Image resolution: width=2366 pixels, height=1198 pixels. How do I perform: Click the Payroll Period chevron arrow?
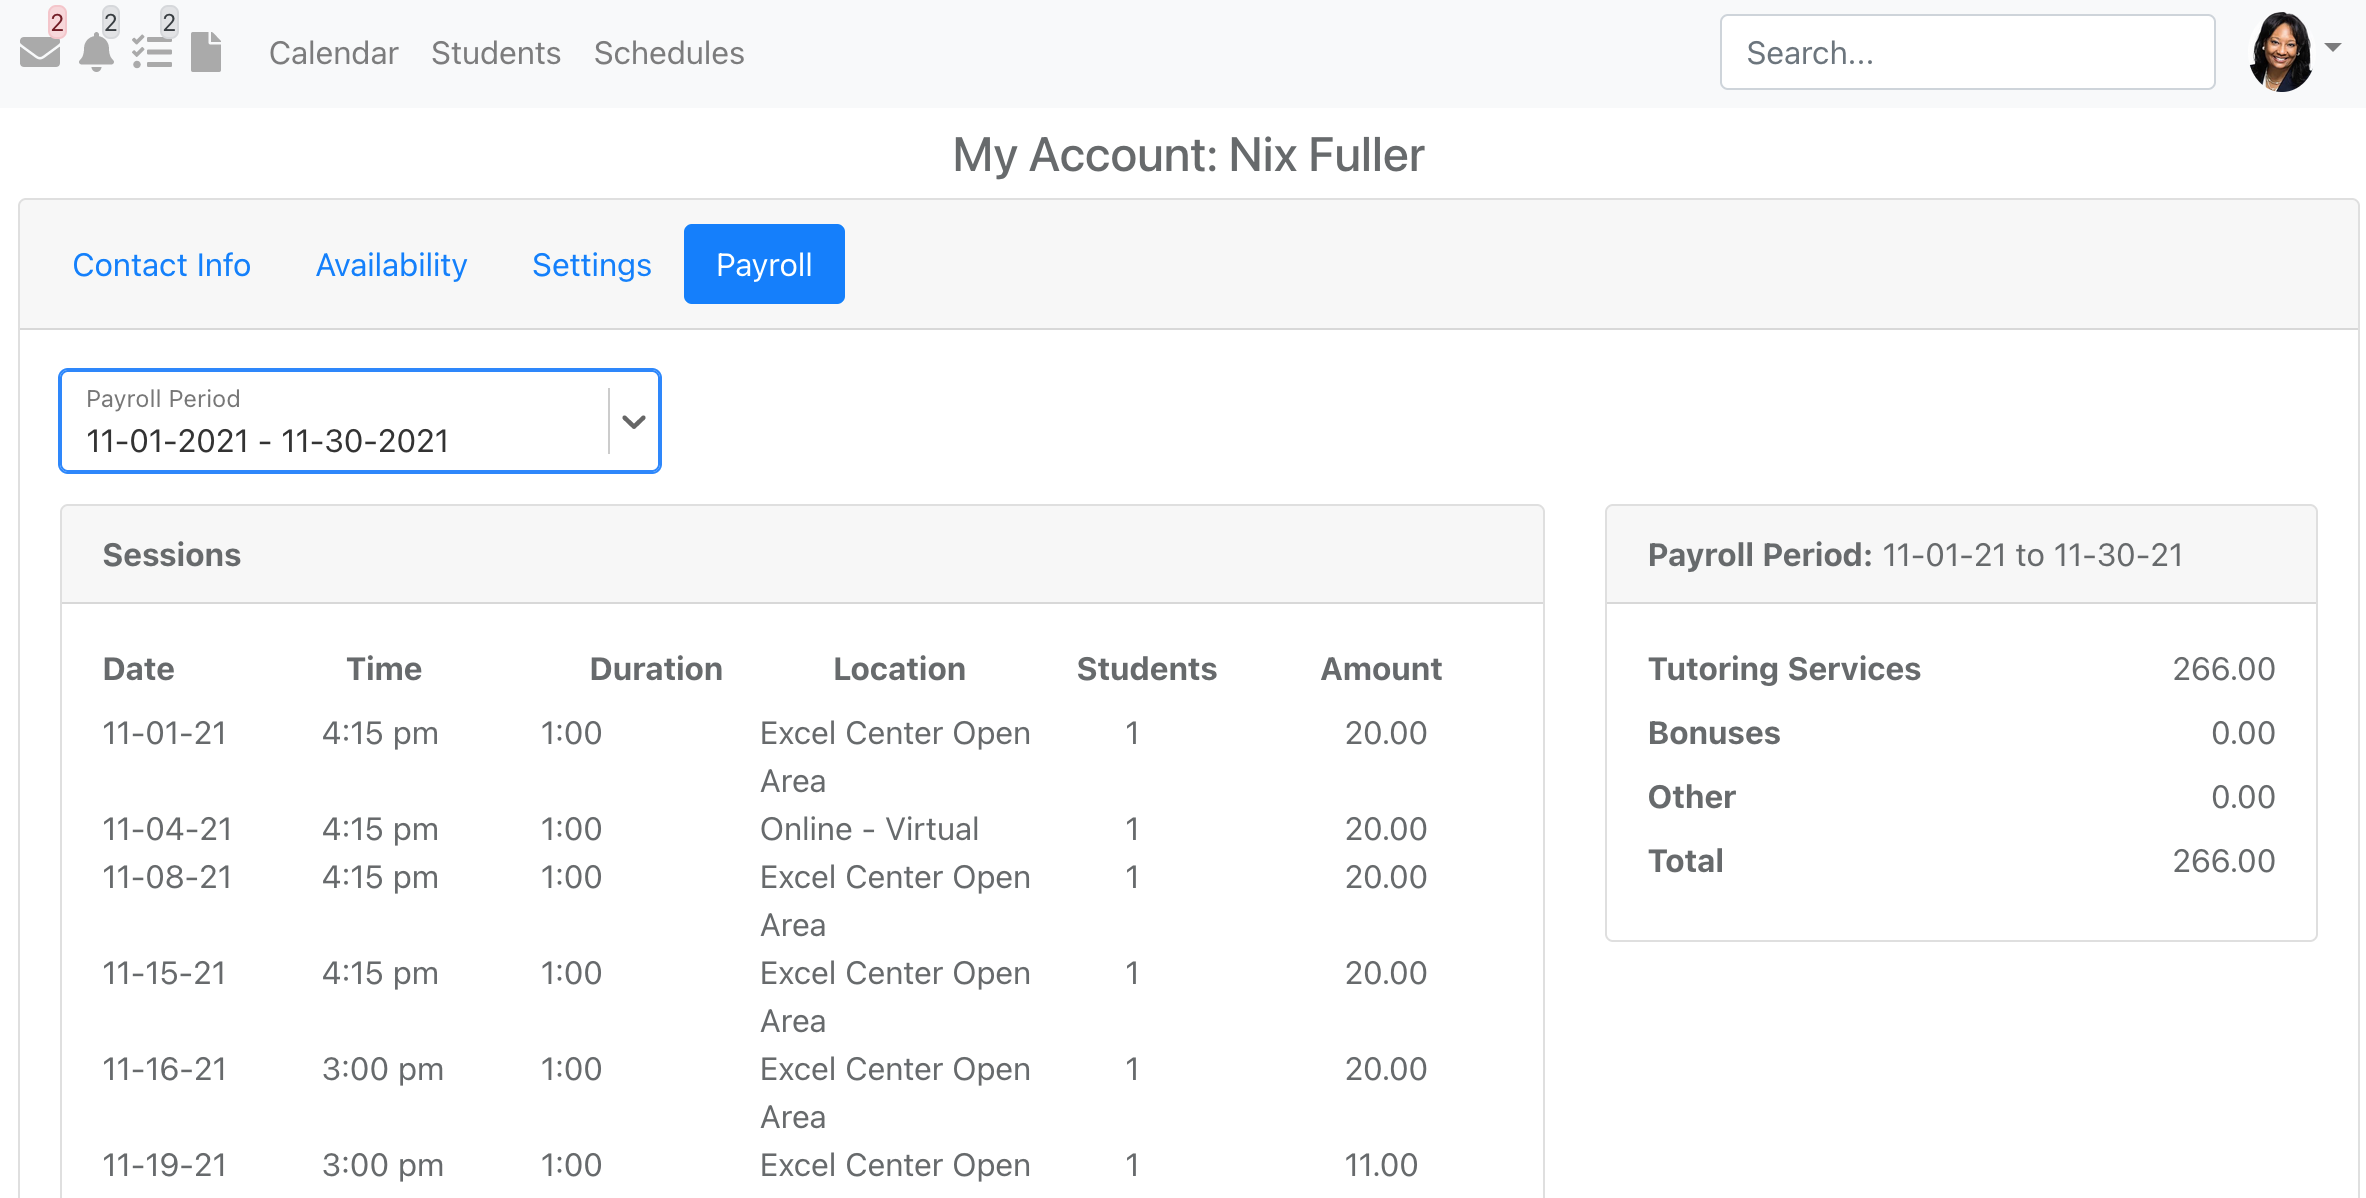(633, 422)
